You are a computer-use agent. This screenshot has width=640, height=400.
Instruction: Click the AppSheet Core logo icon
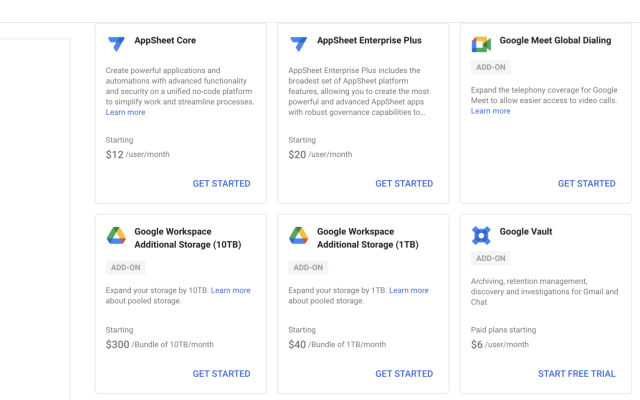point(116,44)
